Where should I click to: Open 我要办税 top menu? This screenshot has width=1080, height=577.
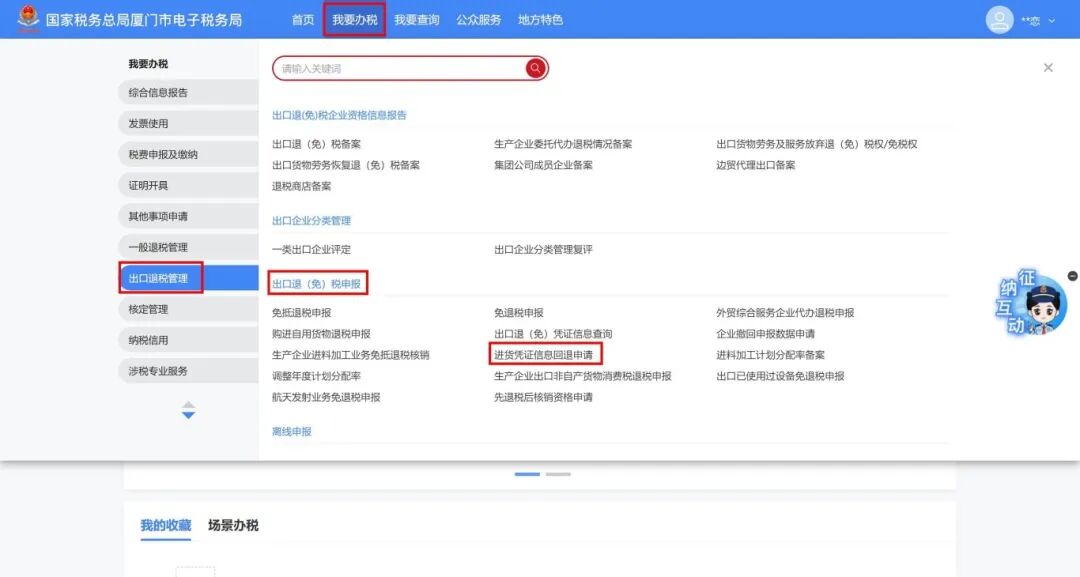[355, 20]
